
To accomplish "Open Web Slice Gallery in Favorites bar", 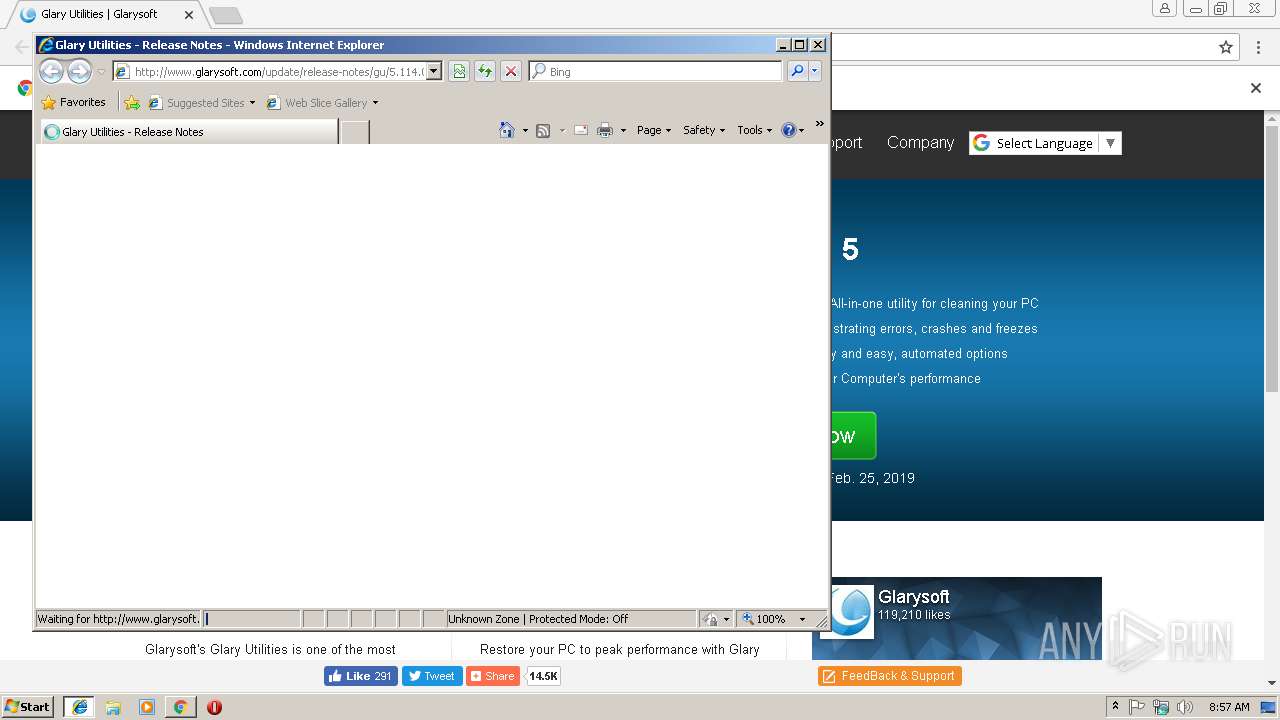I will click(322, 102).
